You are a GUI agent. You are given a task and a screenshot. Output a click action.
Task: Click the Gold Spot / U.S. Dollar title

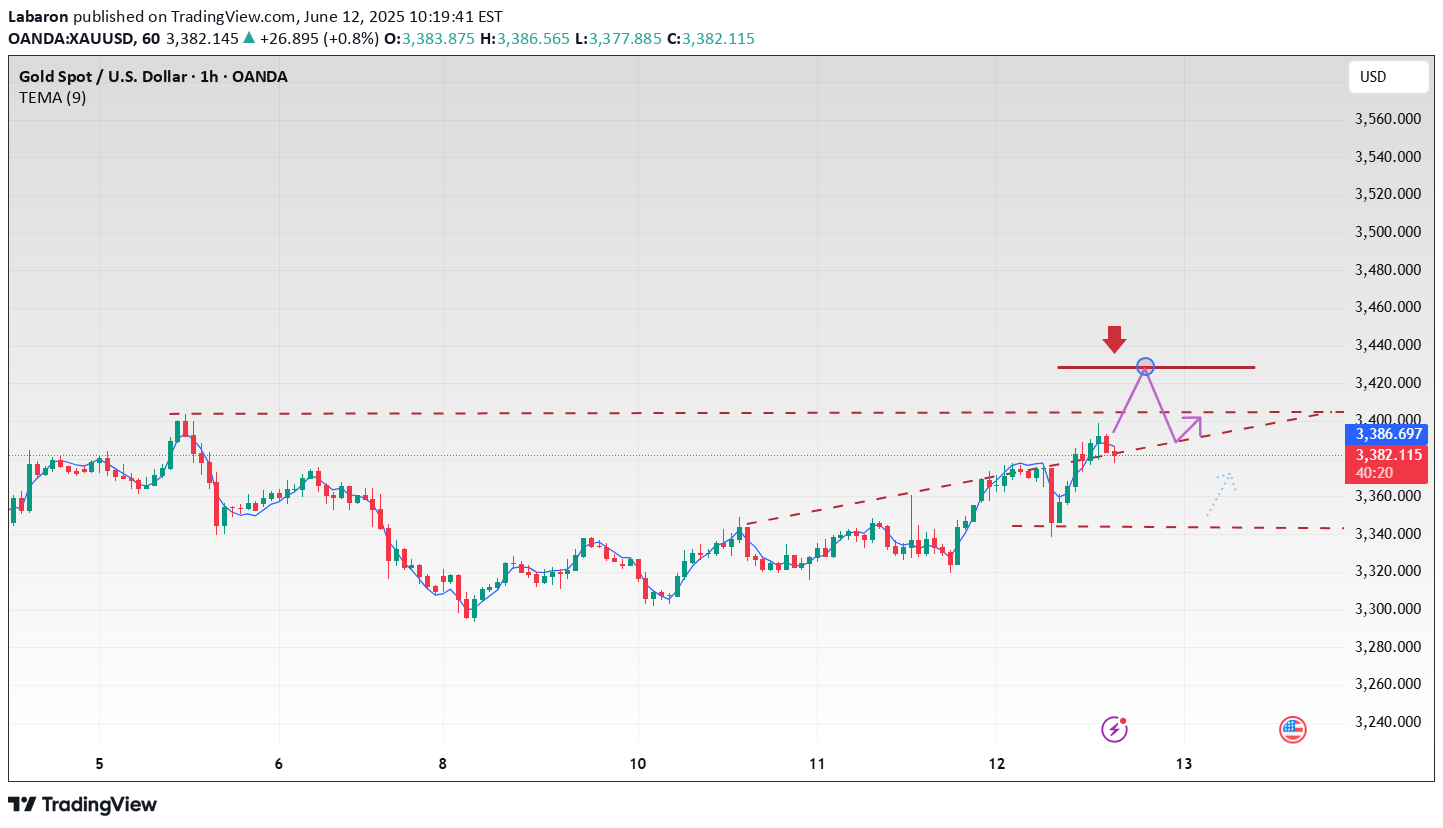coord(153,77)
